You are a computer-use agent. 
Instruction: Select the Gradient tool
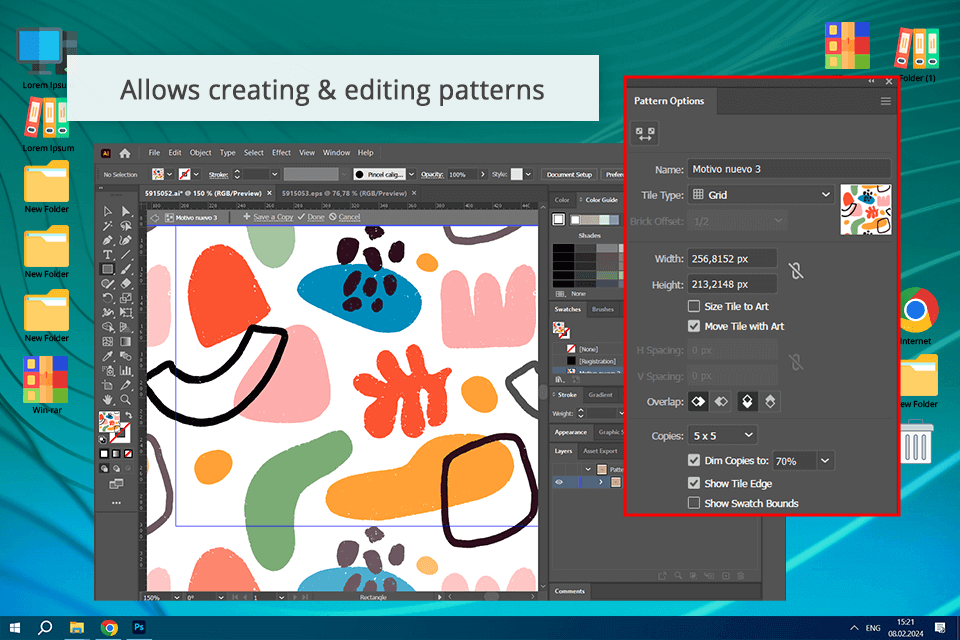click(x=126, y=342)
